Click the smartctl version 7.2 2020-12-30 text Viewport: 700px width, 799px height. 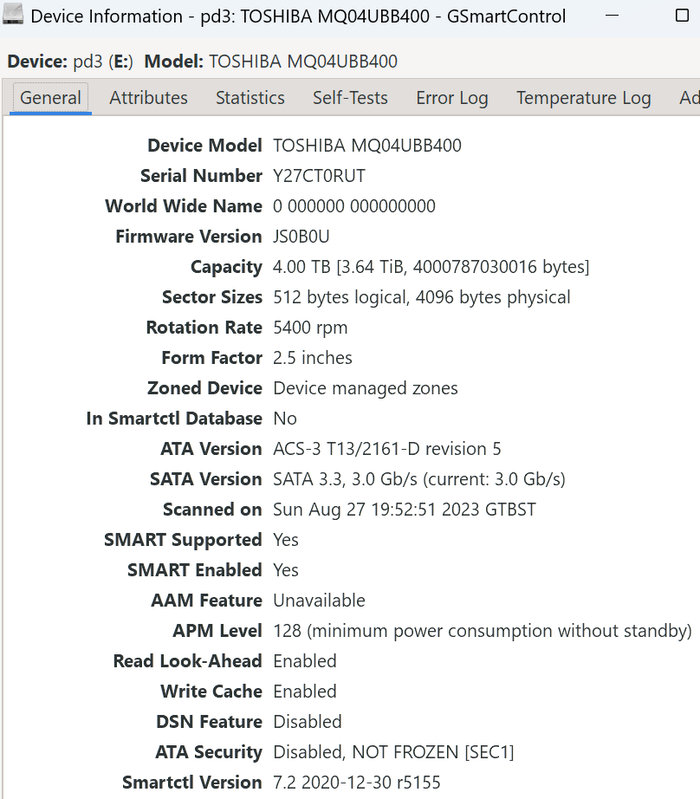point(357,782)
